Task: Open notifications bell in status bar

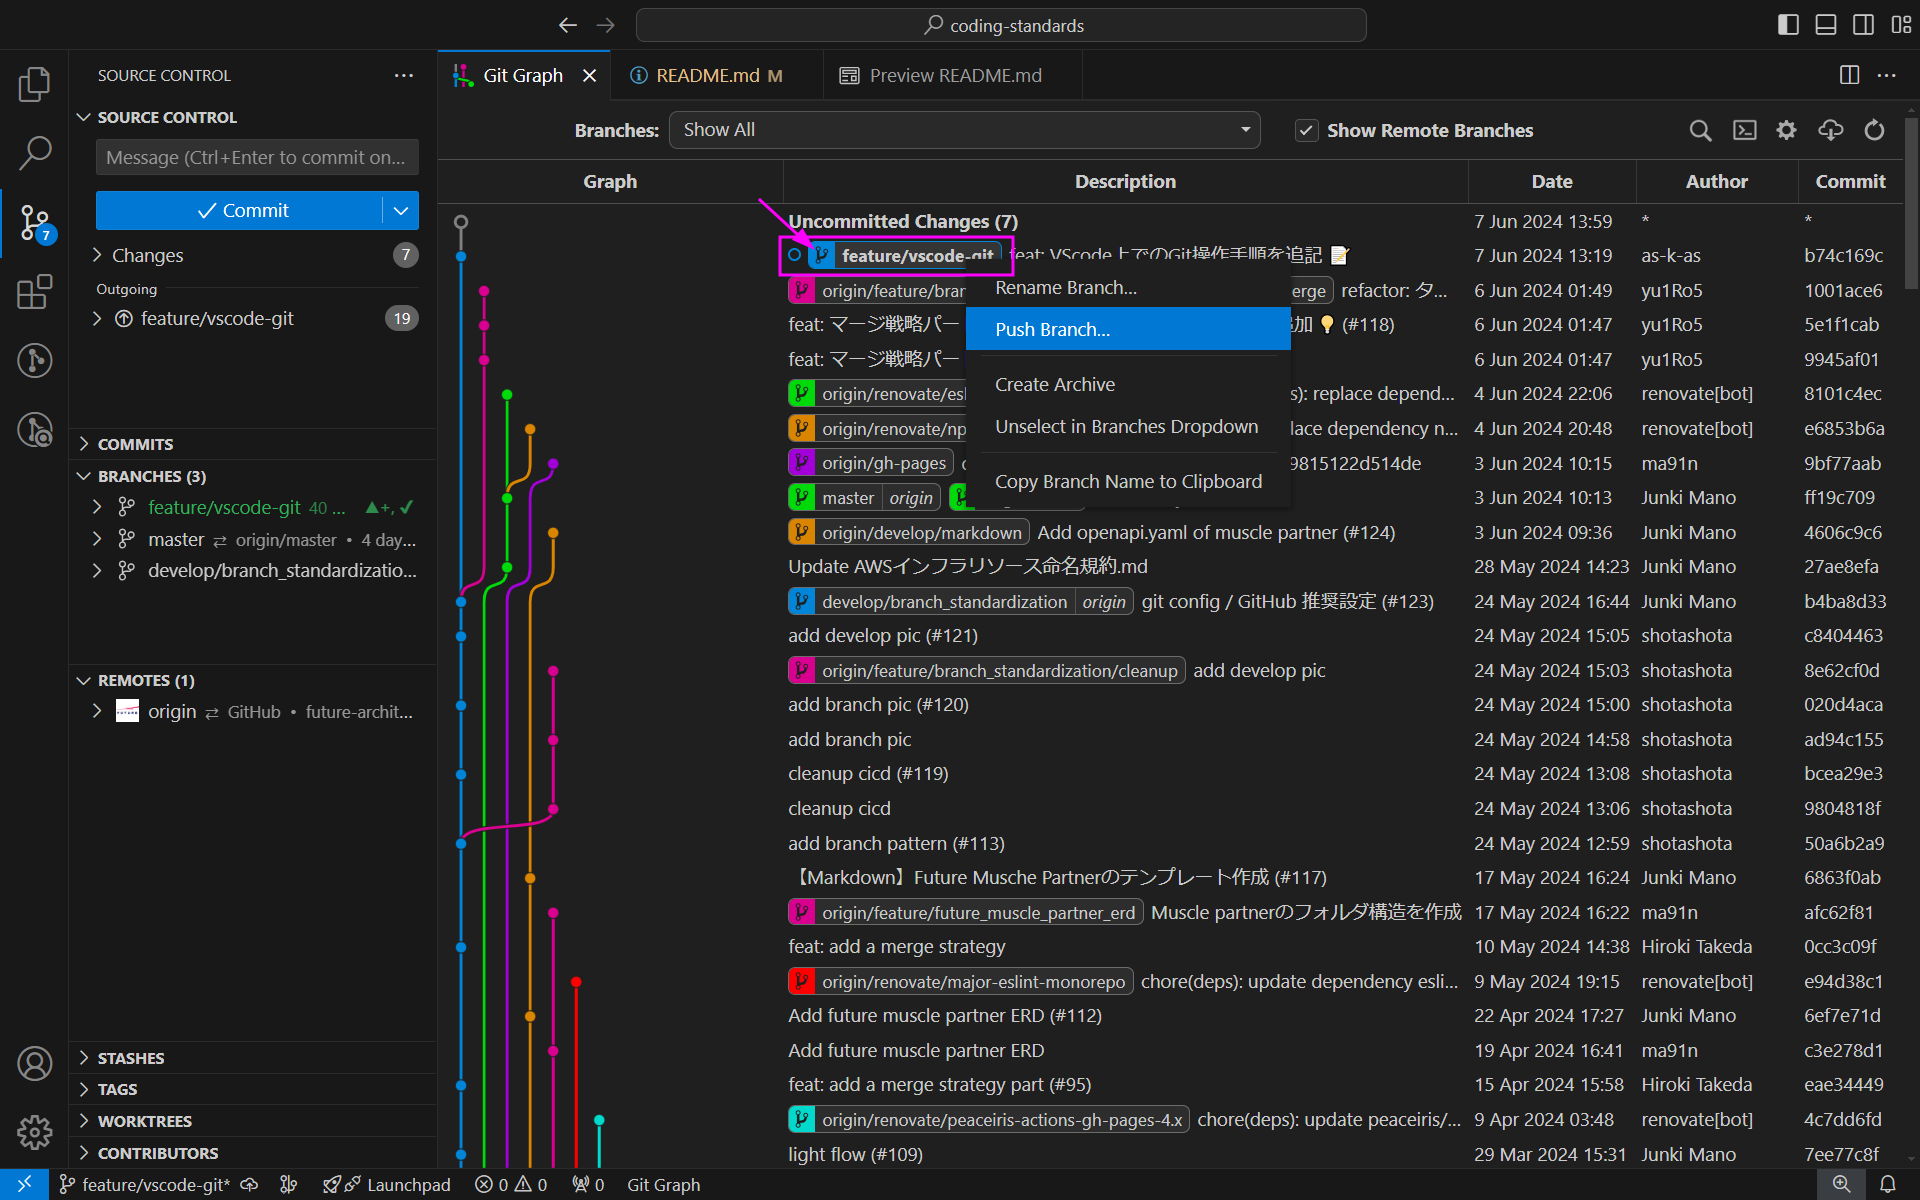Action: [1887, 1184]
